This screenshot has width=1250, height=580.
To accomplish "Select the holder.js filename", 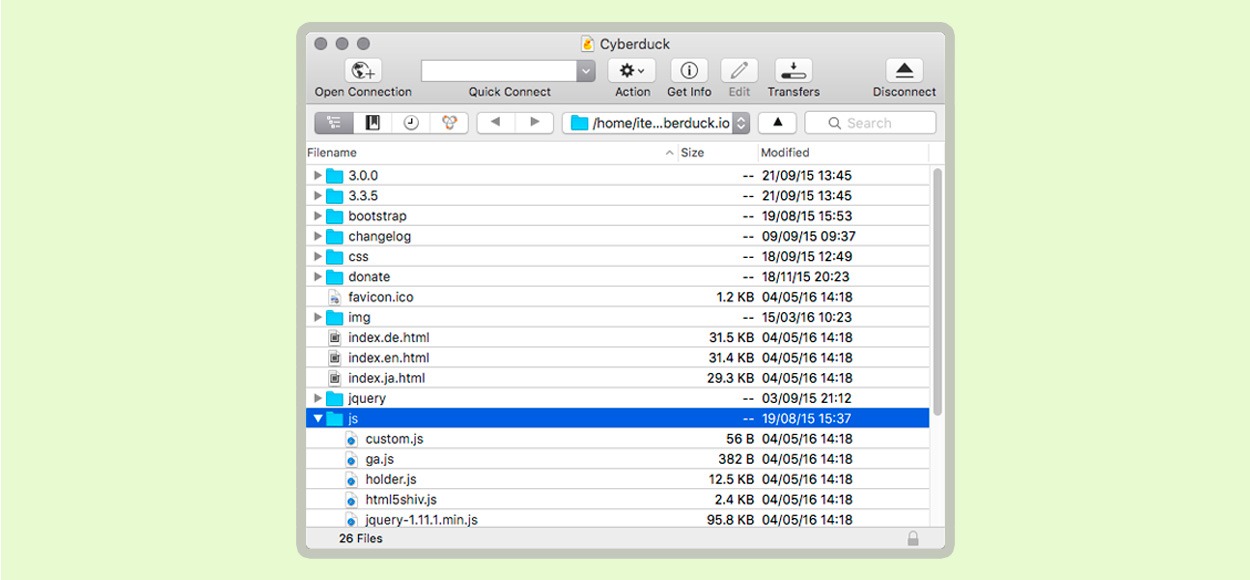I will (391, 479).
